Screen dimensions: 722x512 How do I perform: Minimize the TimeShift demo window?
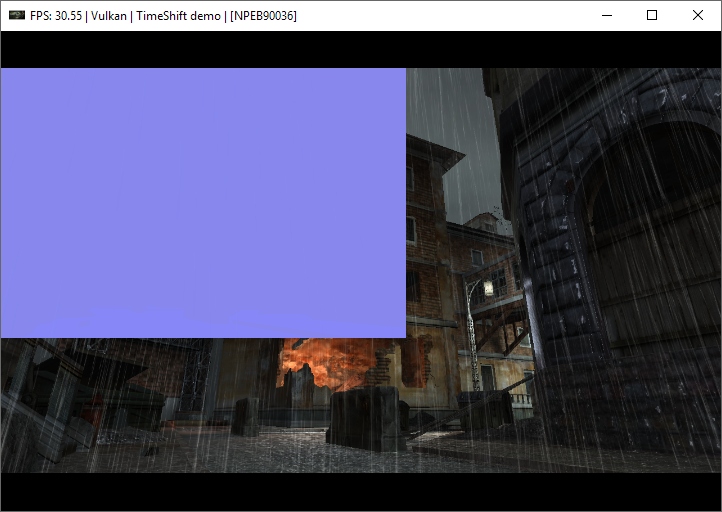click(607, 15)
